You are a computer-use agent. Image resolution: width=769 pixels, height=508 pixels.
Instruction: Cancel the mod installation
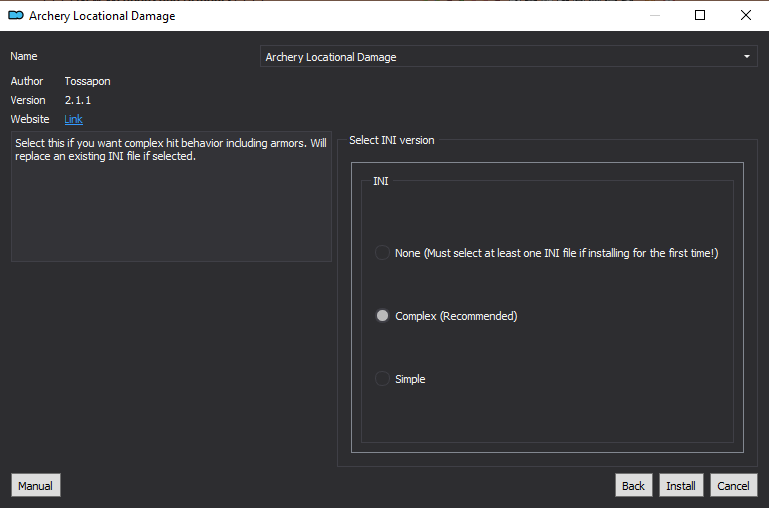733,485
